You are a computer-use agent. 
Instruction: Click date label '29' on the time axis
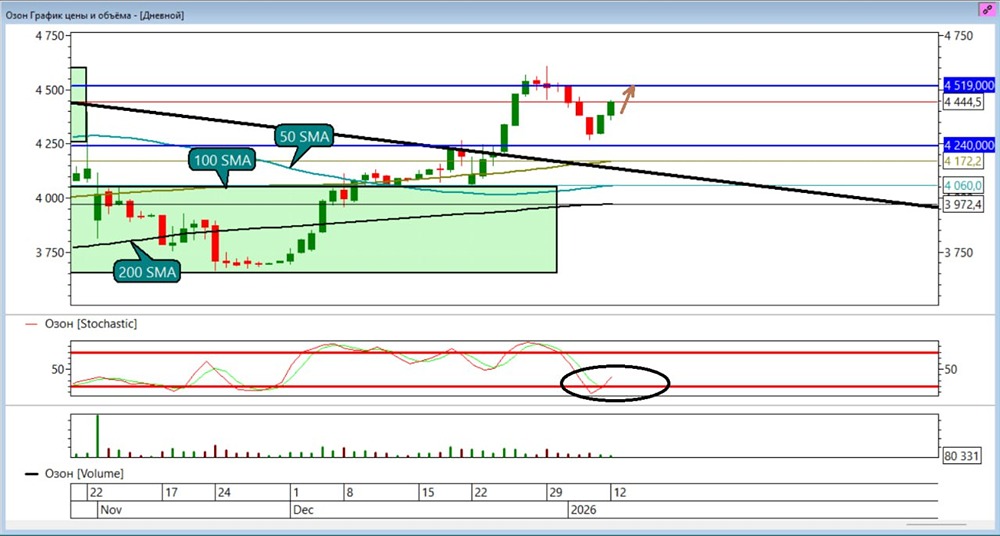click(x=554, y=493)
